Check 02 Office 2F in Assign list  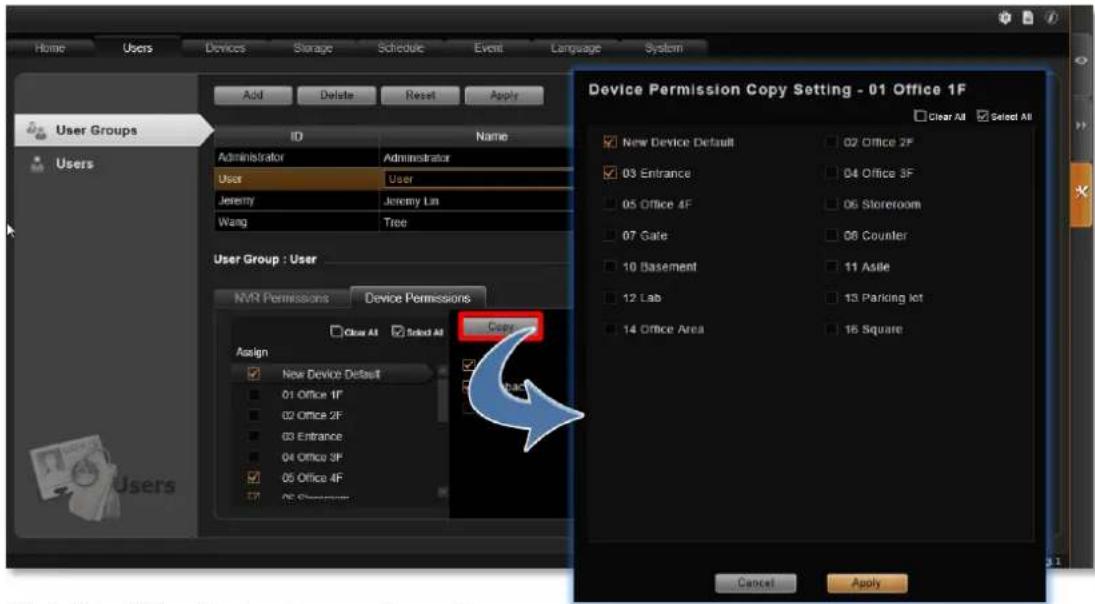tap(253, 415)
